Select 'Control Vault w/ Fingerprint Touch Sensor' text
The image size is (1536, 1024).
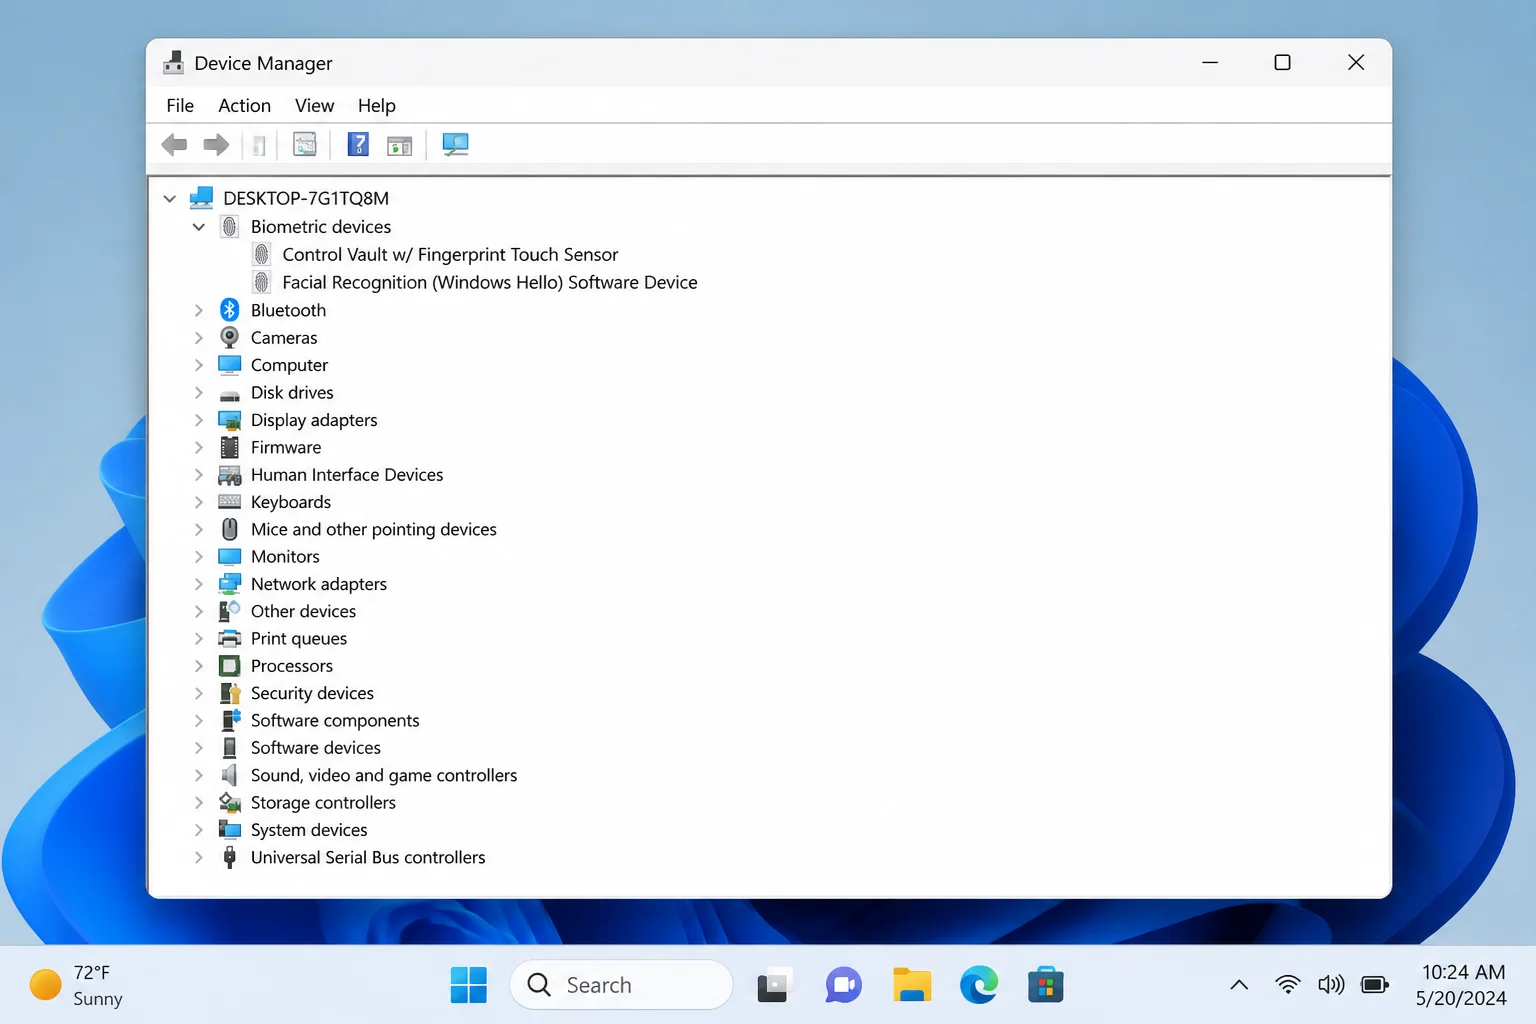pos(450,254)
